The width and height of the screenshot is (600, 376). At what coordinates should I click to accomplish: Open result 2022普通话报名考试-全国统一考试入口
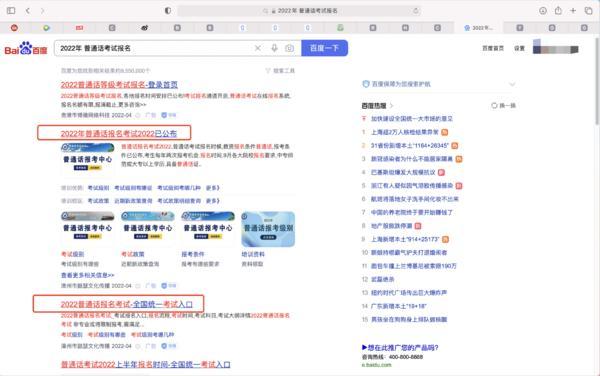pos(127,304)
